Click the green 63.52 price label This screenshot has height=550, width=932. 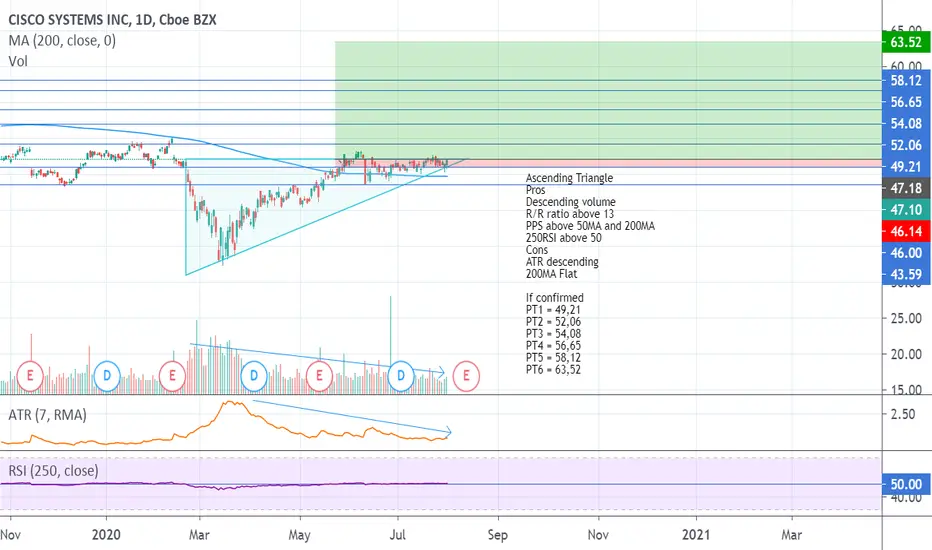tap(906, 42)
